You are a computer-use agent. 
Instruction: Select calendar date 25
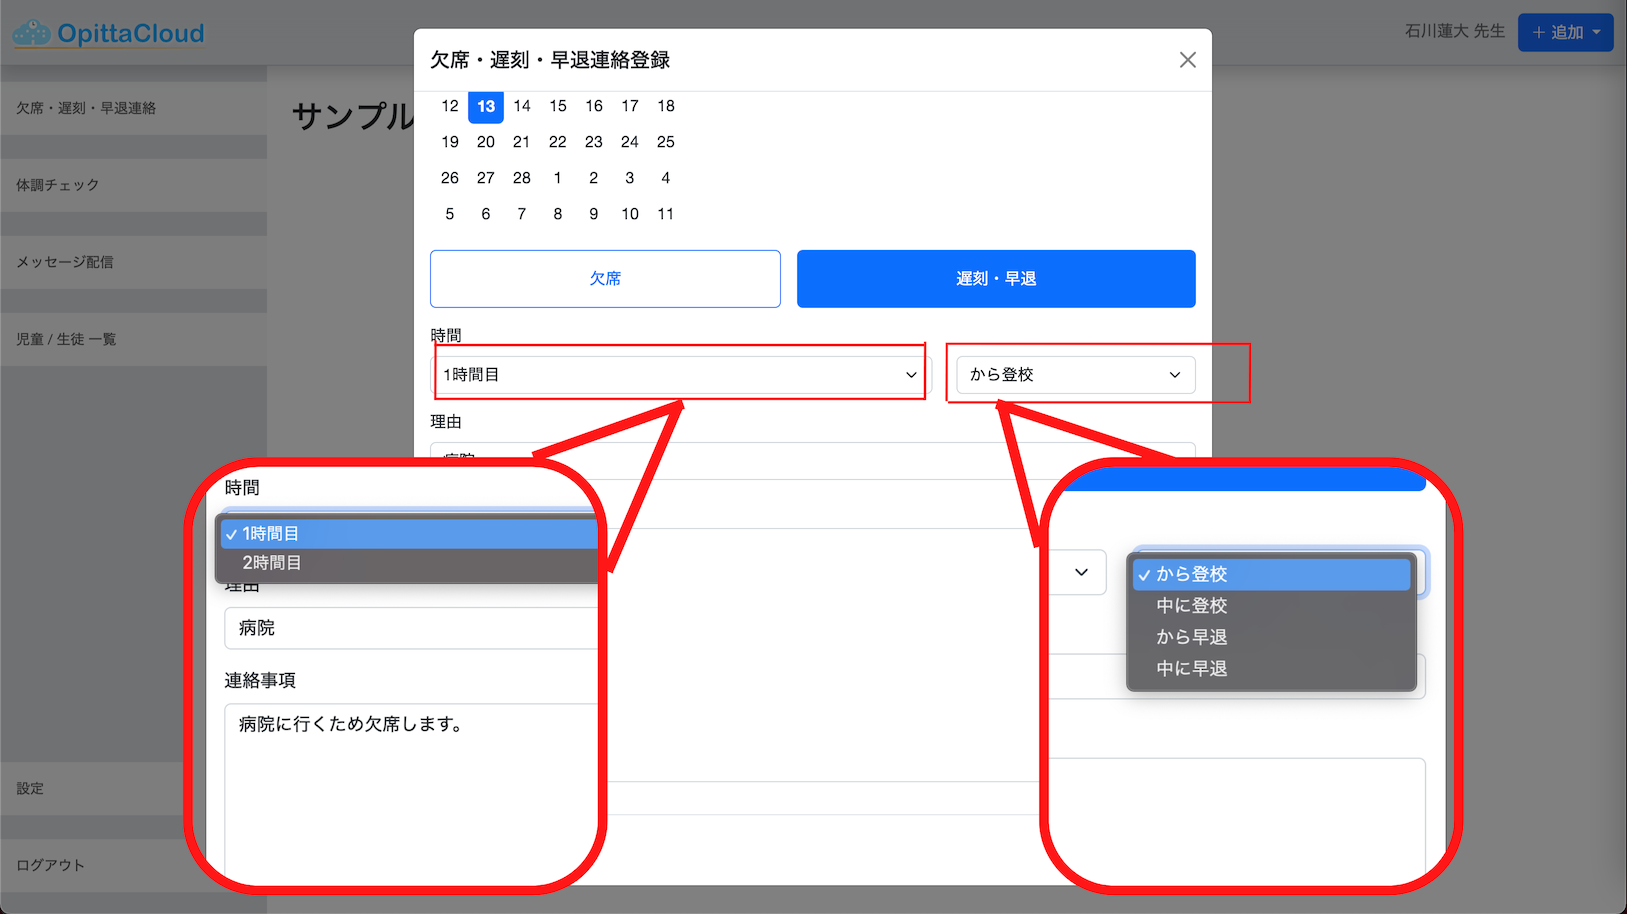point(666,142)
